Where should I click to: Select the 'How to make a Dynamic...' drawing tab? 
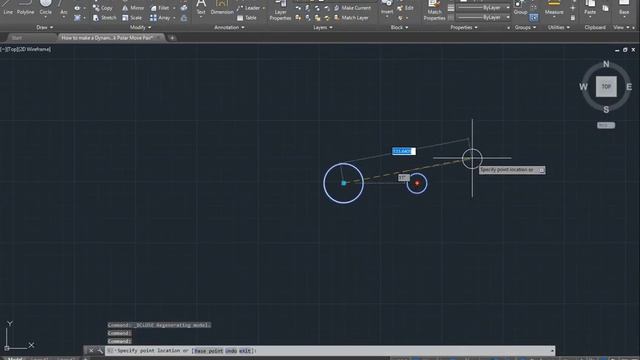point(109,38)
